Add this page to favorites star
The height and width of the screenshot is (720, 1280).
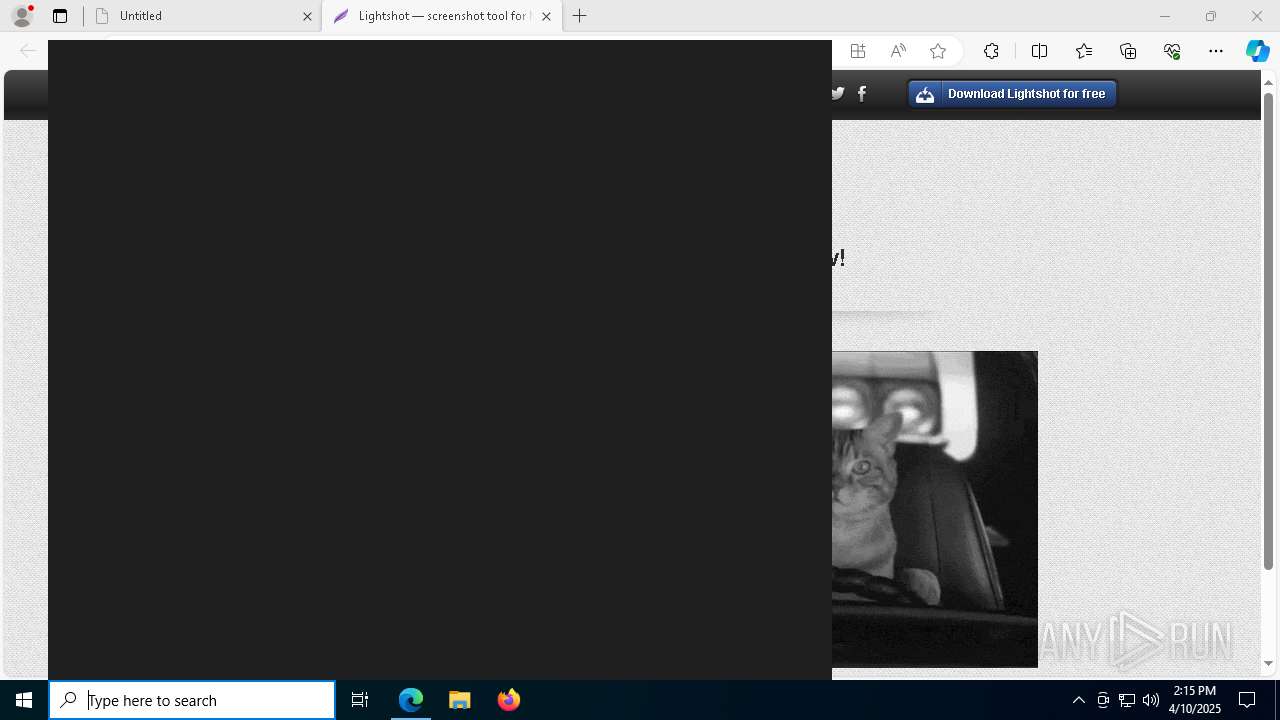click(x=938, y=51)
